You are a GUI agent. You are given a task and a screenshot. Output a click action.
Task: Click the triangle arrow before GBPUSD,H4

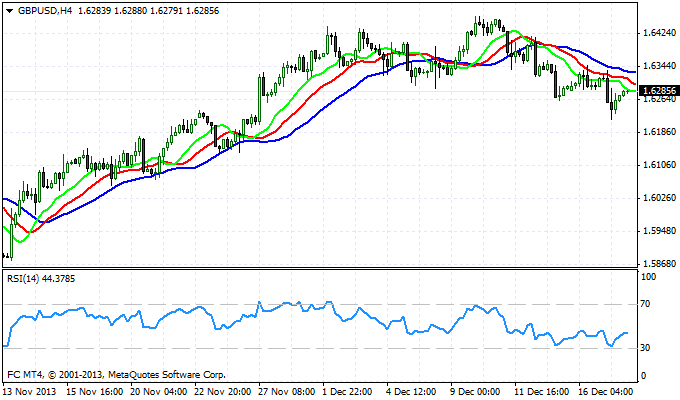point(10,11)
